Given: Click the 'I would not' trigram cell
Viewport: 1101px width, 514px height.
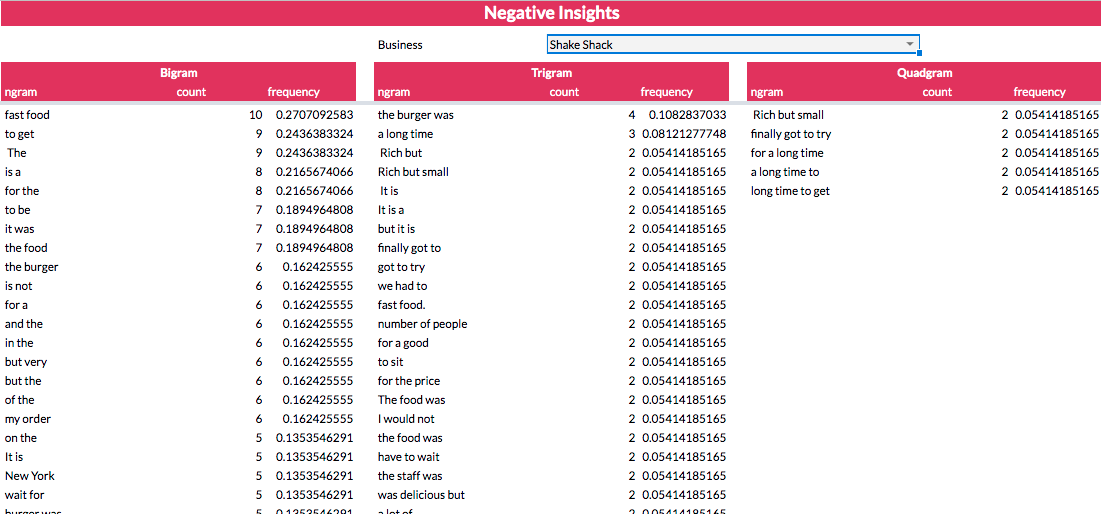Looking at the screenshot, I should (406, 419).
